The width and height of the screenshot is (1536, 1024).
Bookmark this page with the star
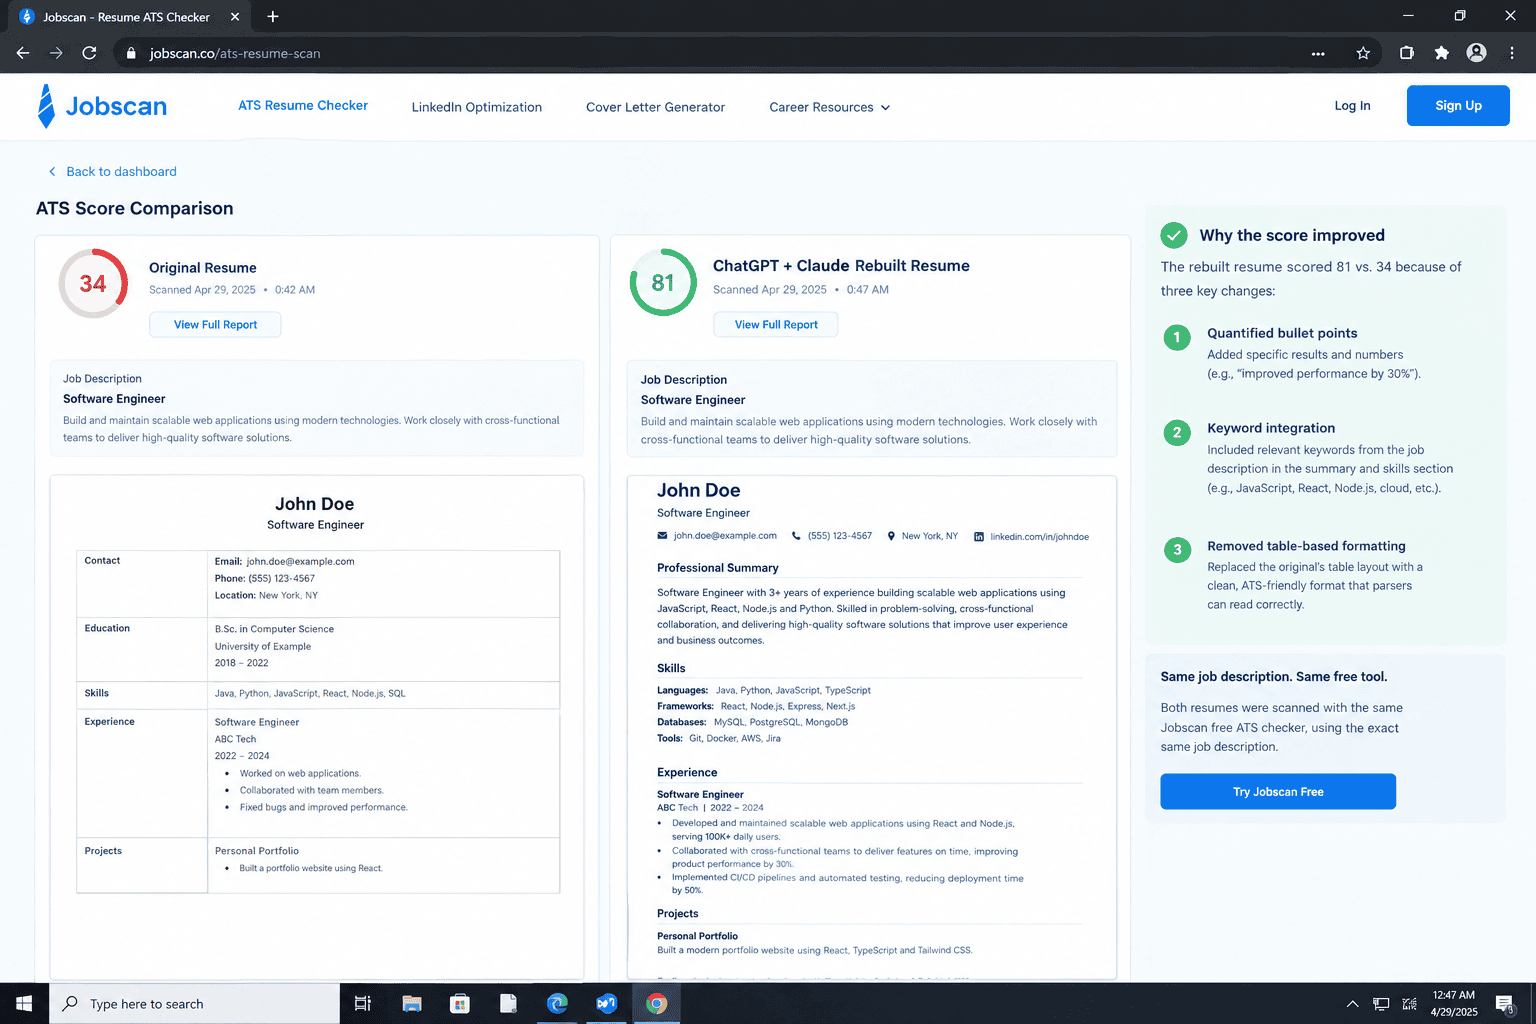coord(1363,53)
